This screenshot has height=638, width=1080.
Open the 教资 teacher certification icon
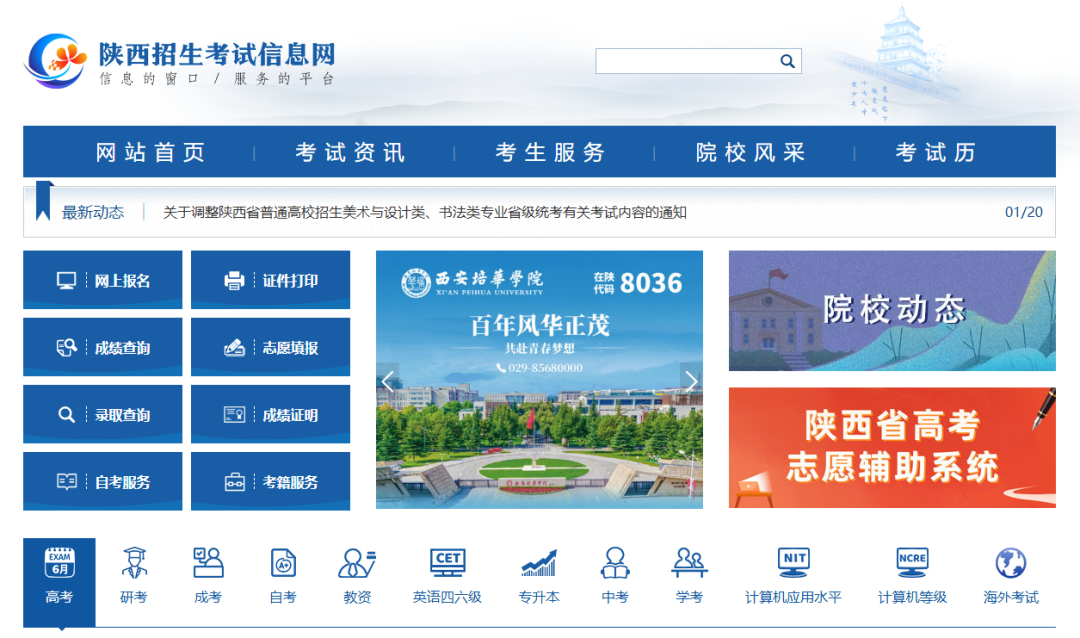[357, 575]
